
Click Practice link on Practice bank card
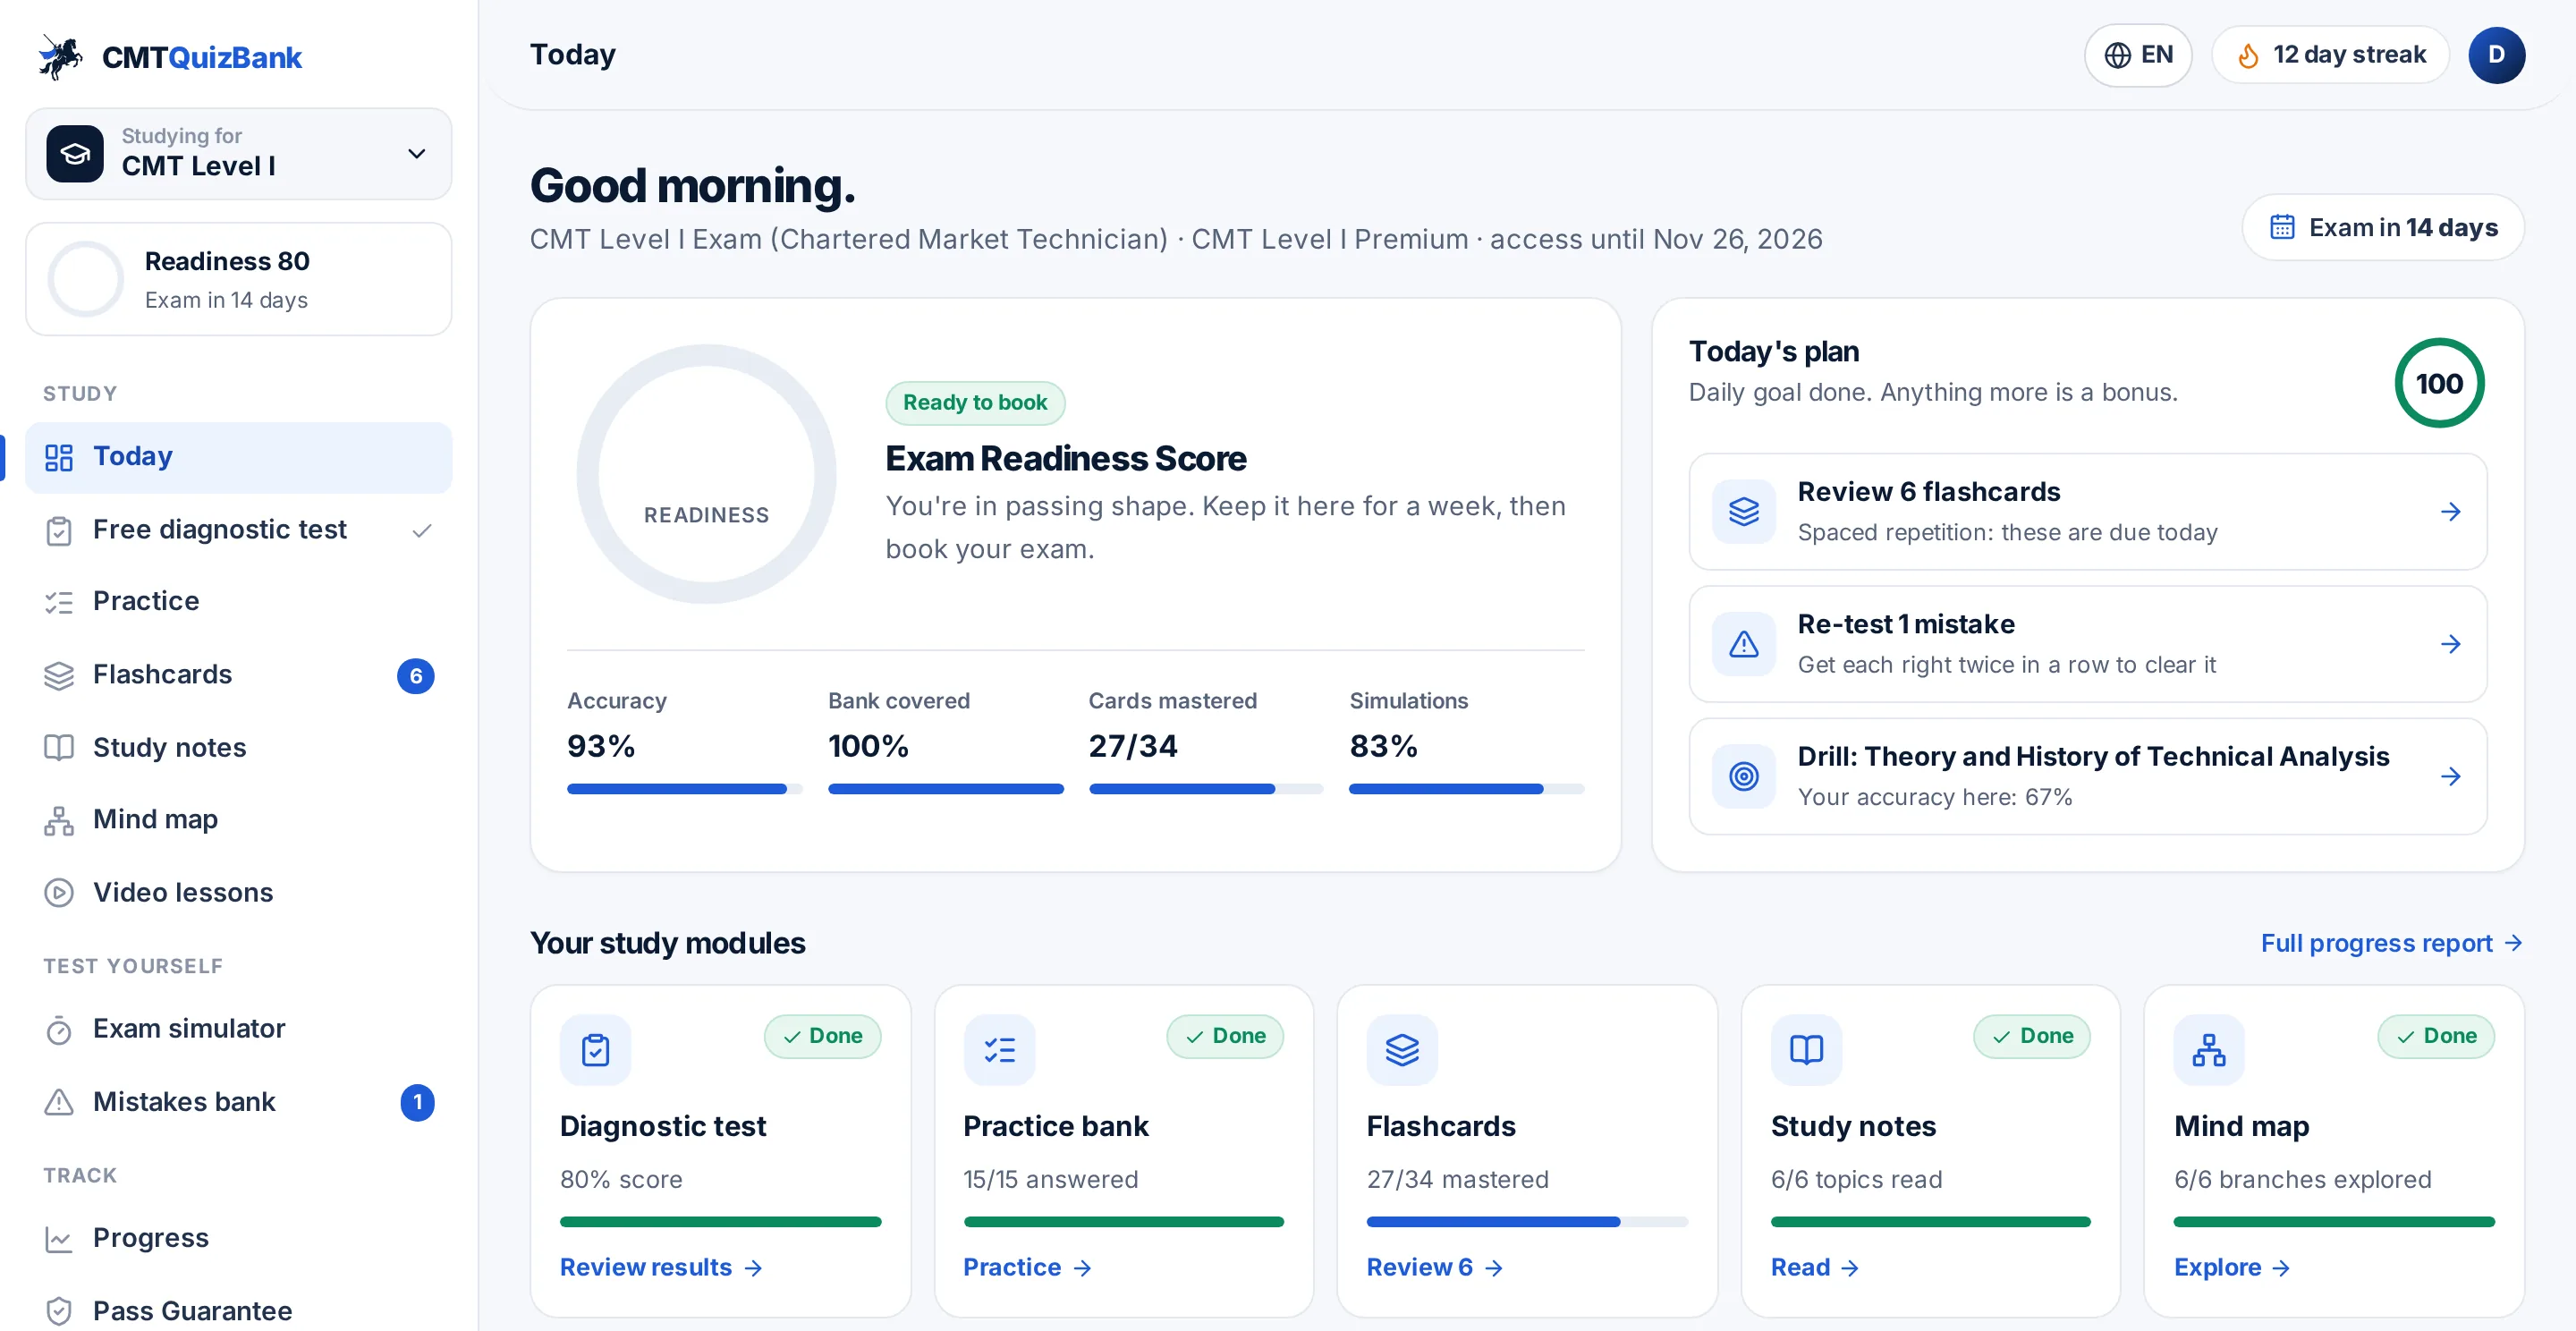tap(1026, 1267)
